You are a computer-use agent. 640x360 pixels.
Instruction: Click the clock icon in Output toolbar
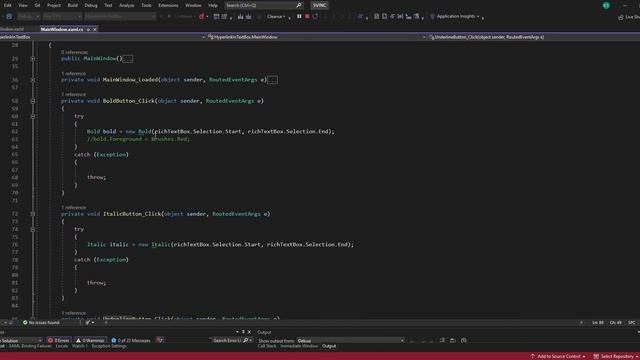point(464,340)
